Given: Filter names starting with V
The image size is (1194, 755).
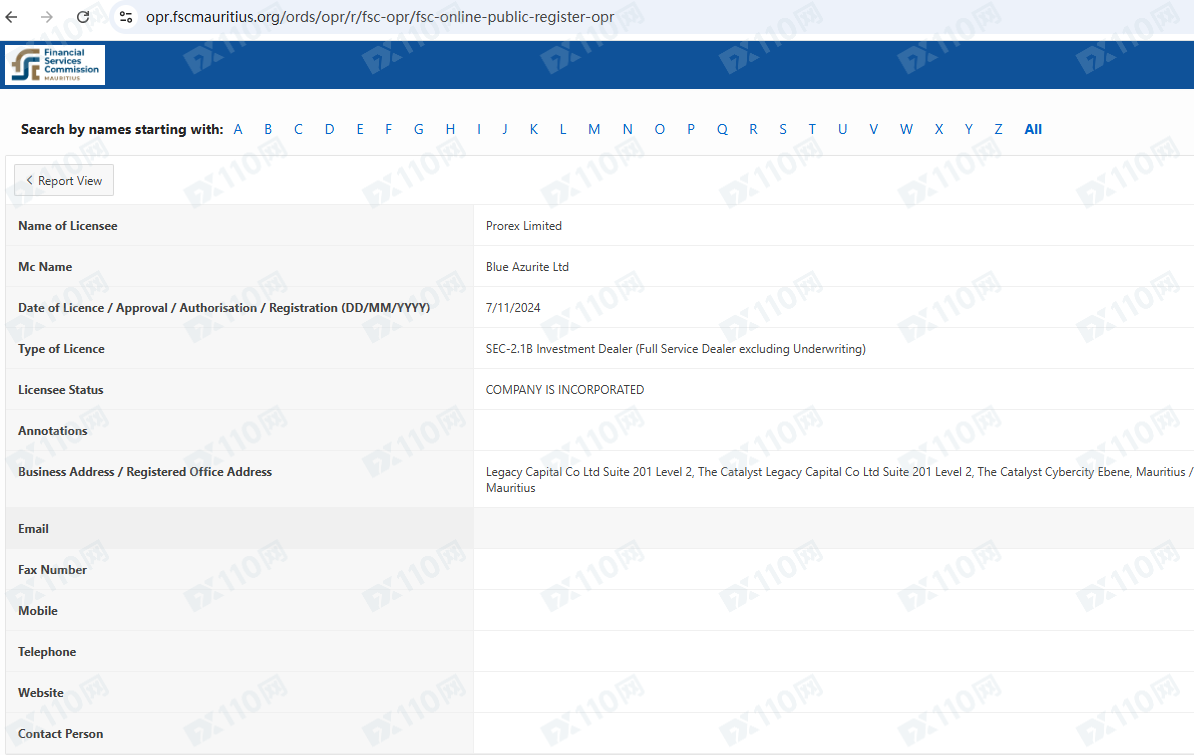Looking at the screenshot, I should point(873,130).
